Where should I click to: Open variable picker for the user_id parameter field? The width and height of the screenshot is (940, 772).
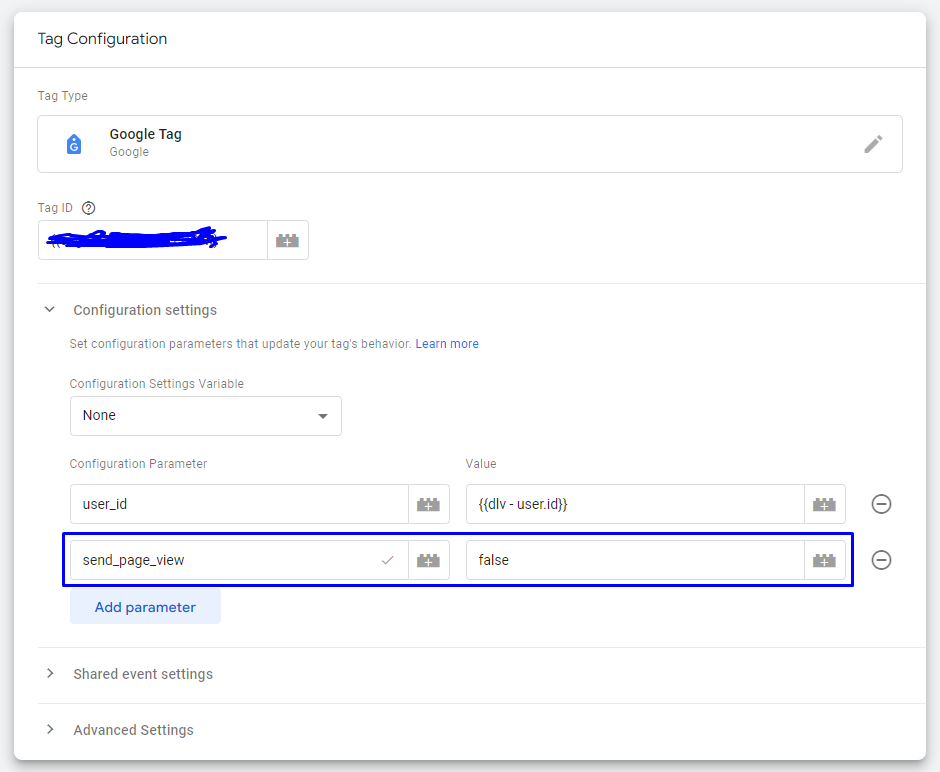coord(428,504)
